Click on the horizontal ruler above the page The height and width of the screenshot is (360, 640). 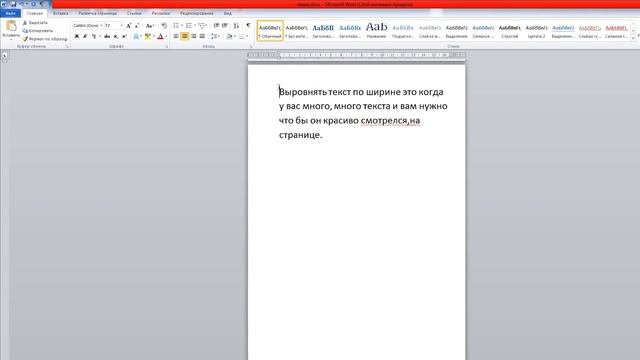356,55
